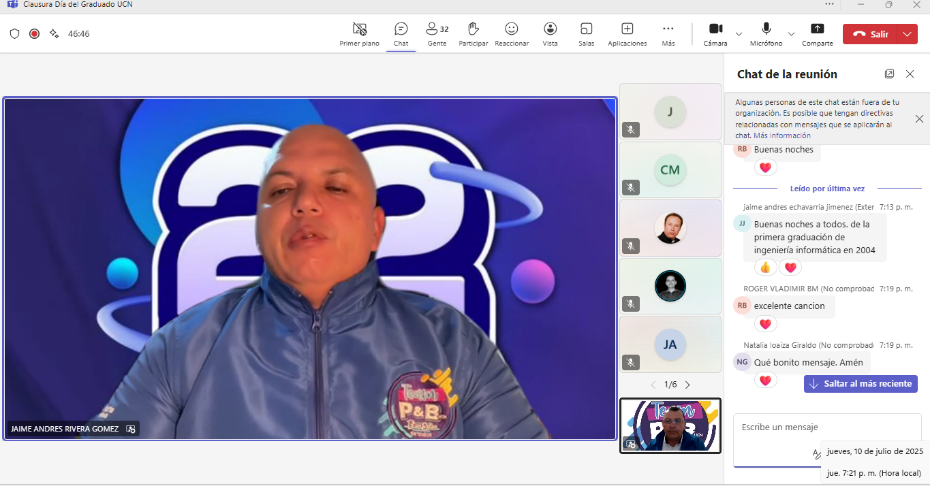Follow the Más información link
Viewport: 930px width, 486px height.
click(782, 135)
